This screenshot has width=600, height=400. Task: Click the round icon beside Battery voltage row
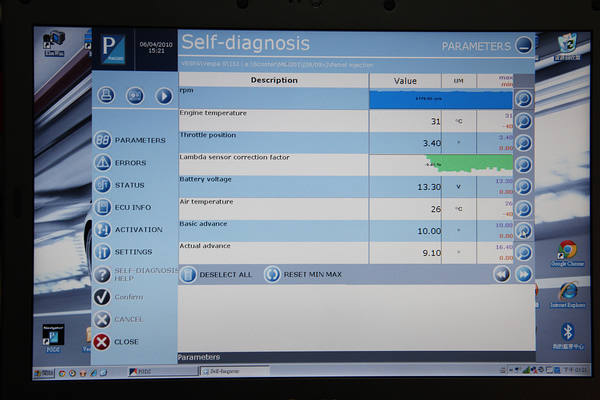point(523,187)
